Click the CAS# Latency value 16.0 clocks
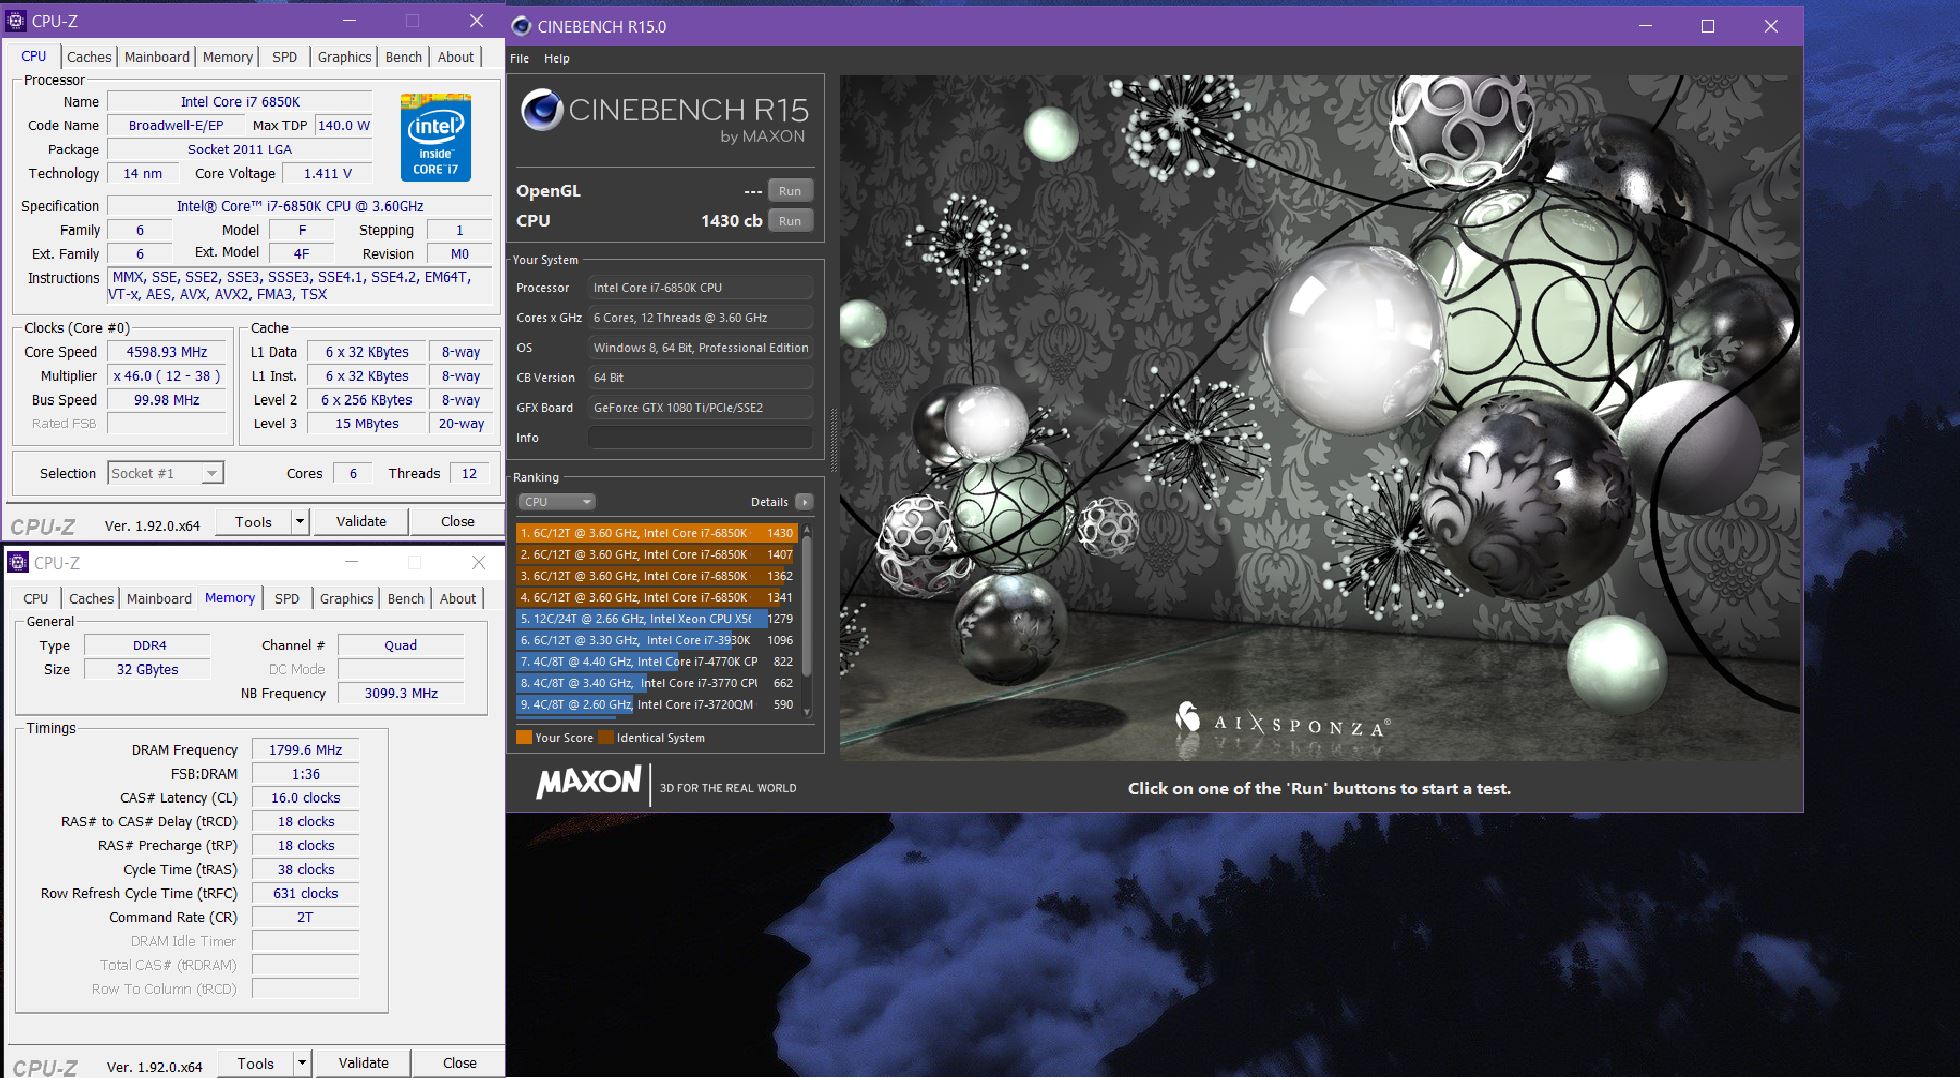 306,798
